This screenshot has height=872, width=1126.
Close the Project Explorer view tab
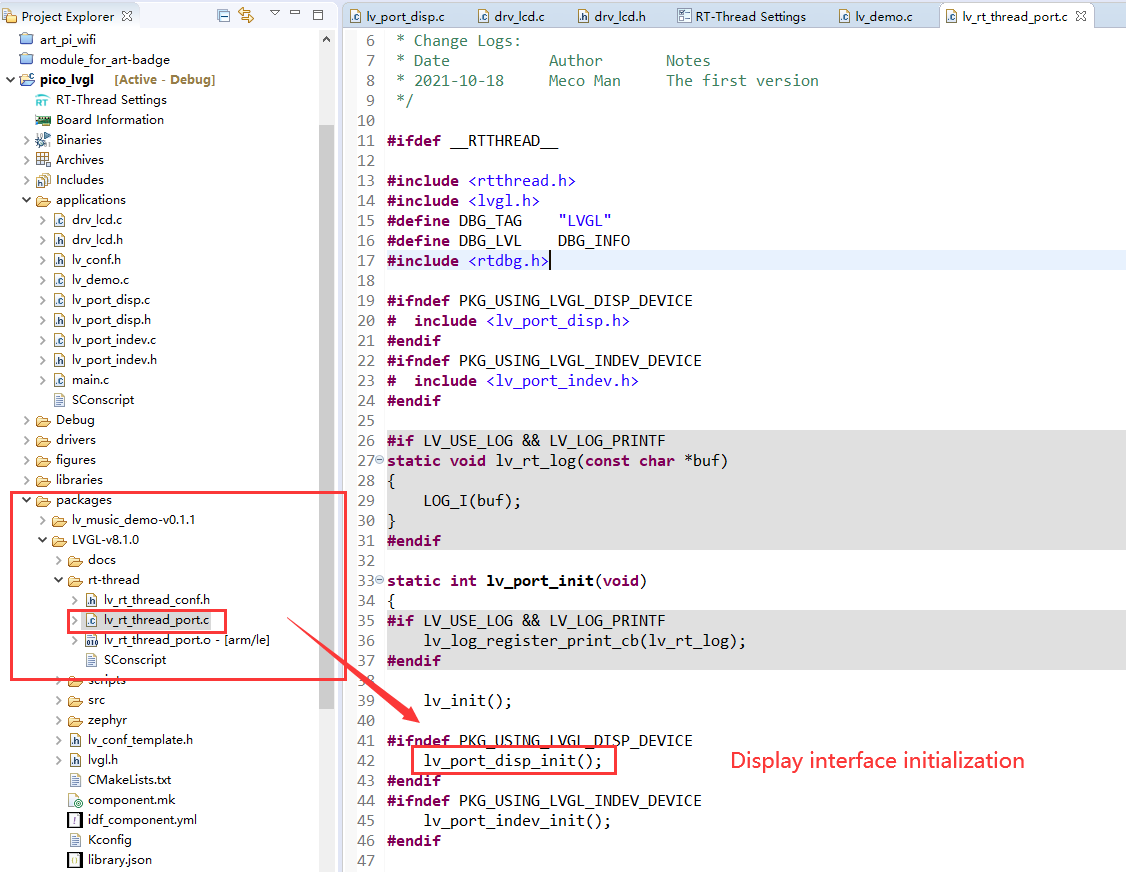pos(127,16)
